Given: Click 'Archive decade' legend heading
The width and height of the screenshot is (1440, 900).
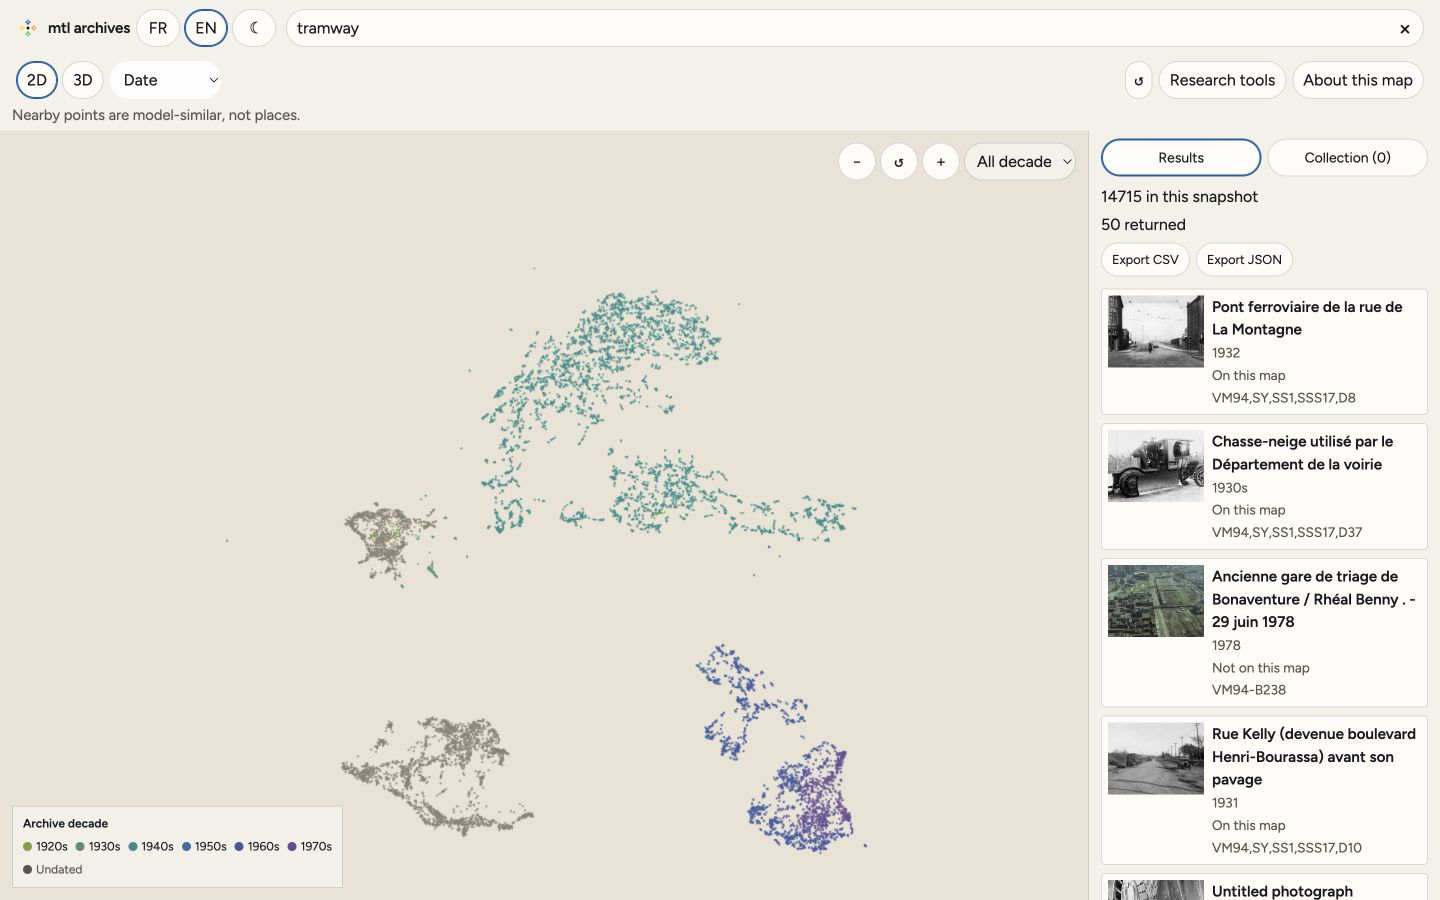Looking at the screenshot, I should point(65,824).
